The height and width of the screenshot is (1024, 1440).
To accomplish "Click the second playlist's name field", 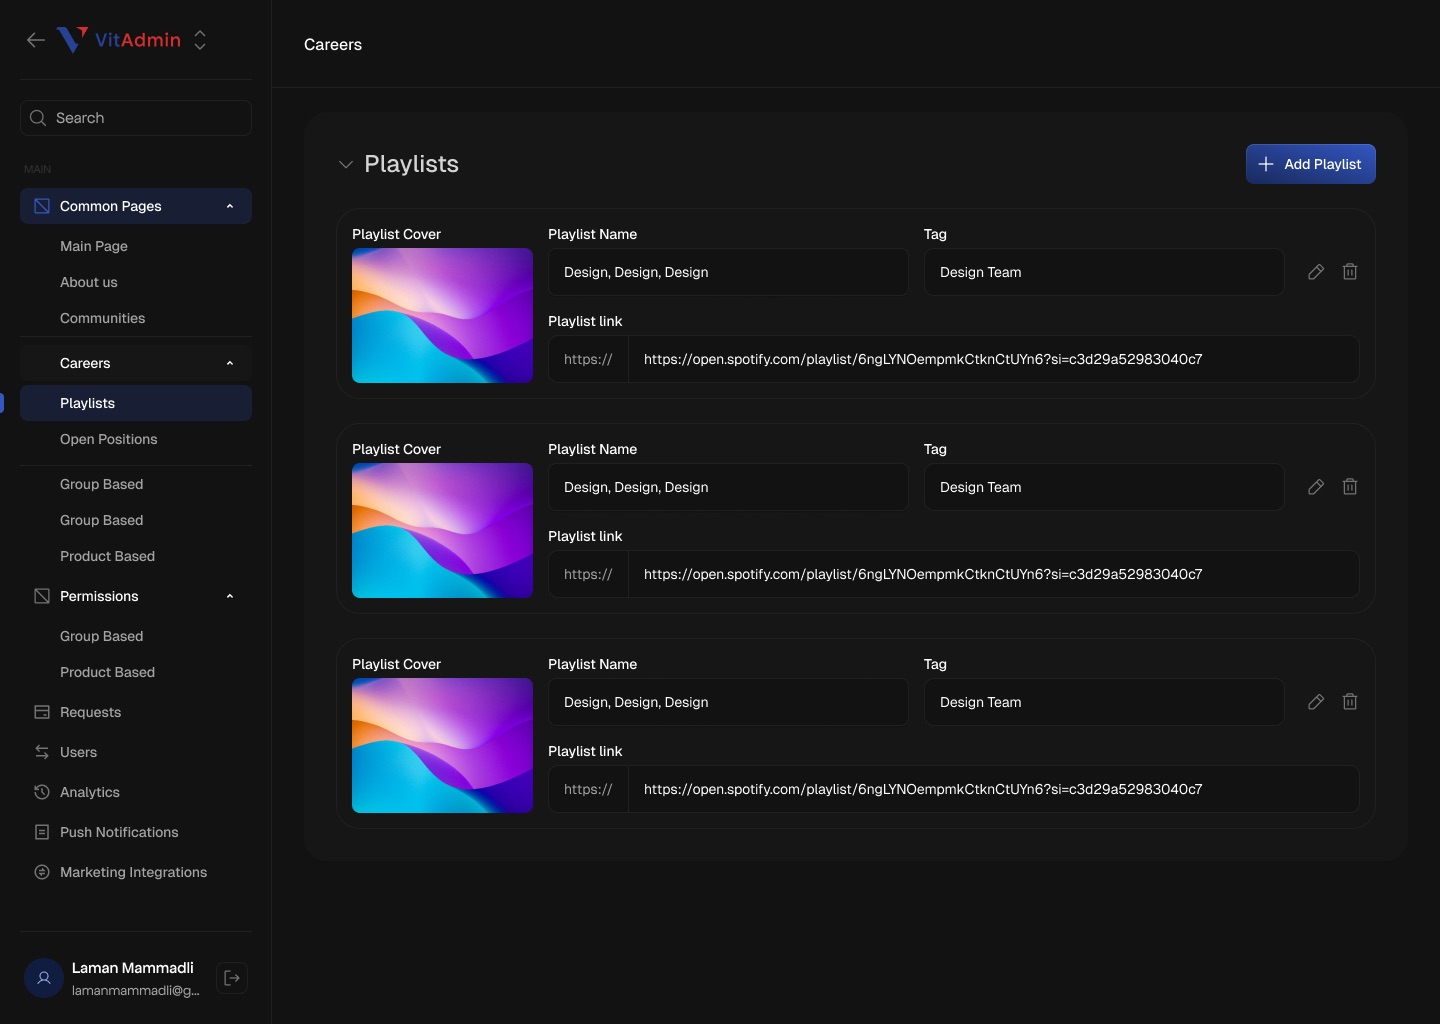I will 728,487.
